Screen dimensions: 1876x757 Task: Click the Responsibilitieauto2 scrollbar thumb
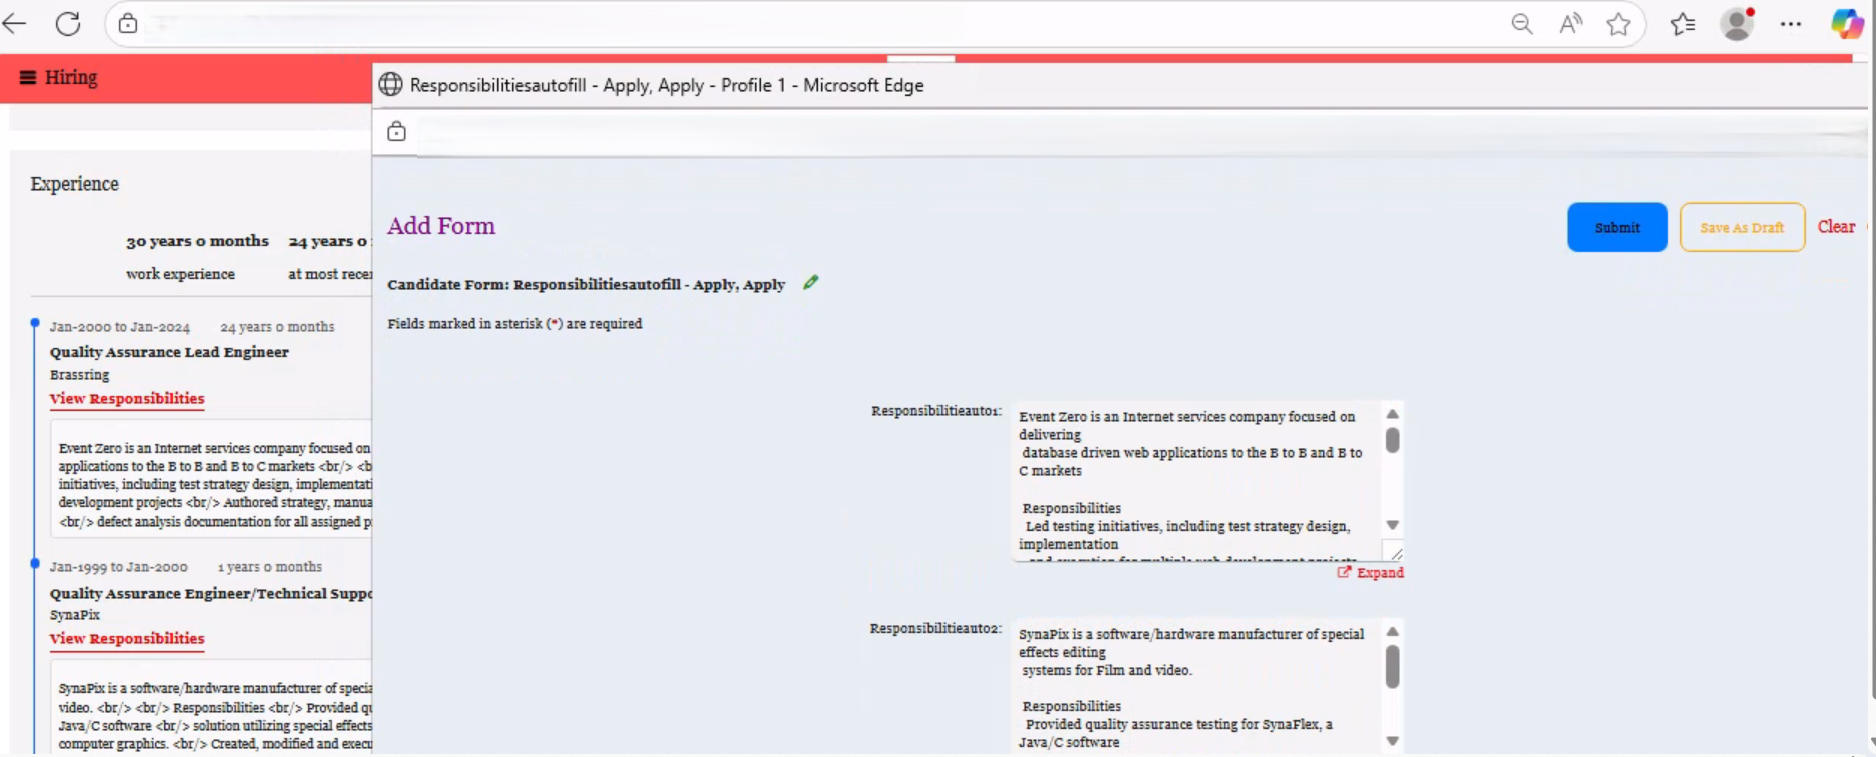(1392, 666)
